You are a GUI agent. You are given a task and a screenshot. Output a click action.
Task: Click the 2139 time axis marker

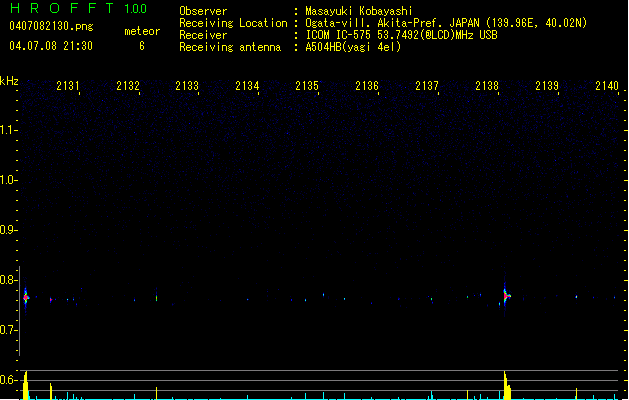pos(547,86)
